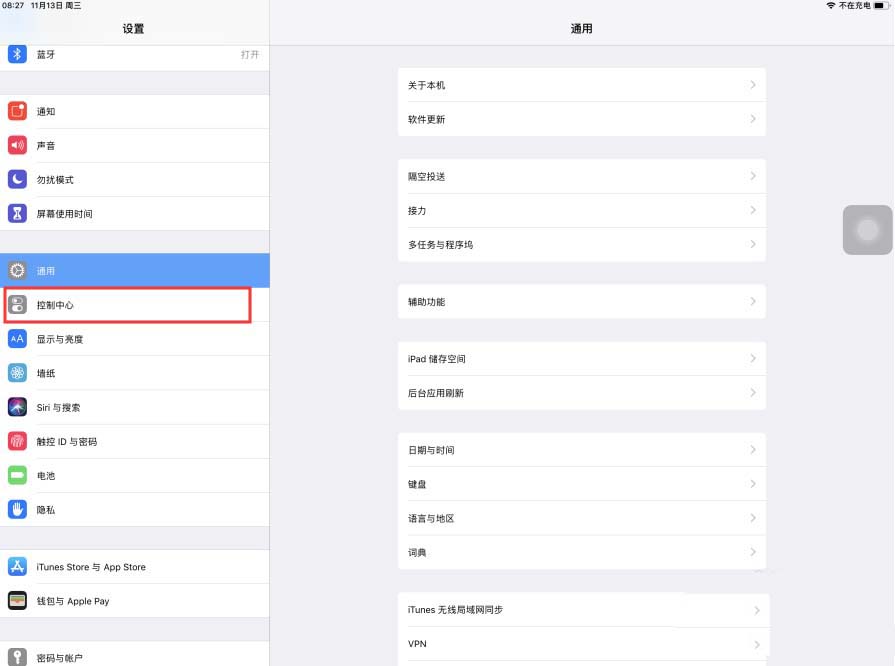
Task: Expand 关于本机 using its chevron
Action: pyautogui.click(x=752, y=85)
